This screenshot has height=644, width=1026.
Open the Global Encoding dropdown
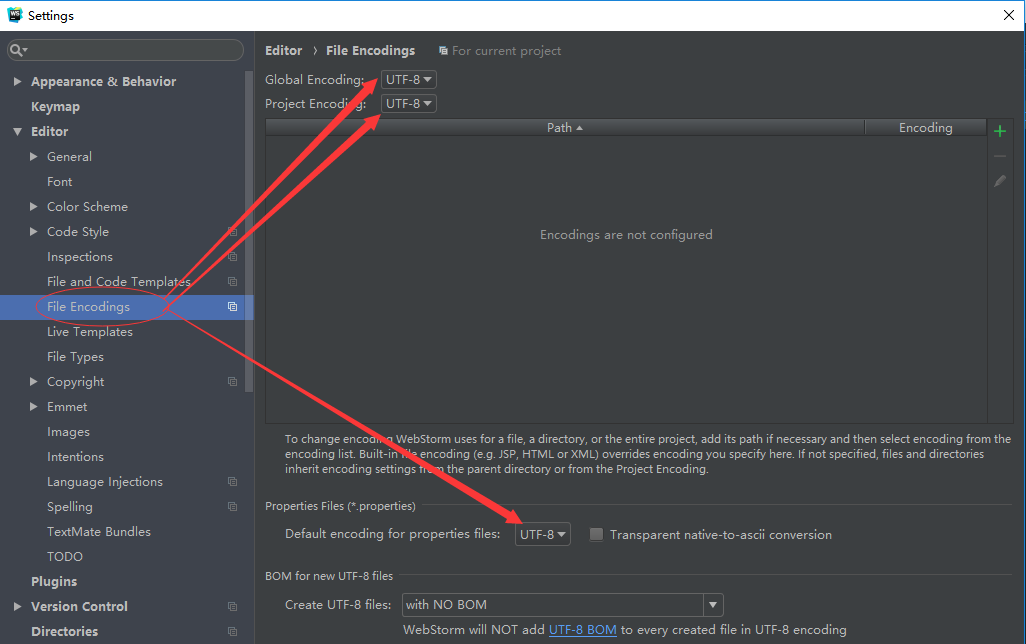(408, 79)
